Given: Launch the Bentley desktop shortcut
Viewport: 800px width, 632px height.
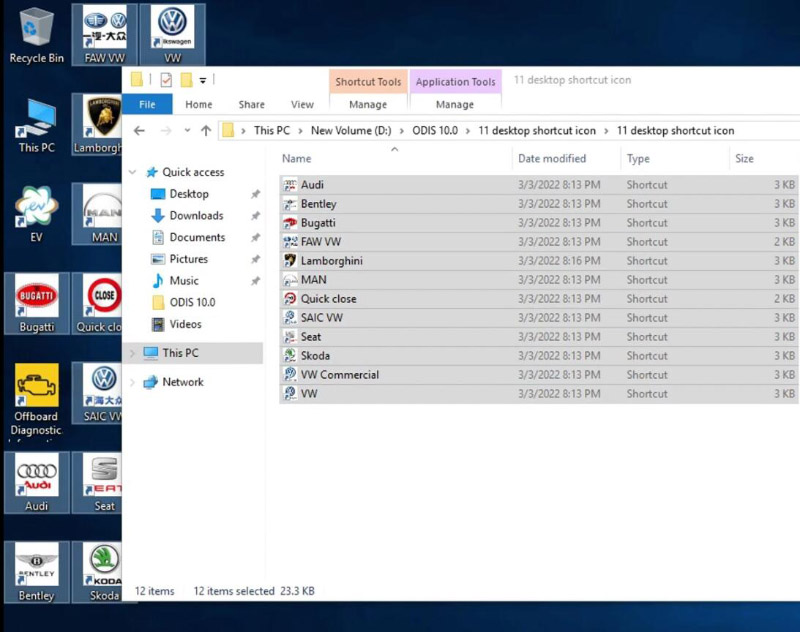Looking at the screenshot, I should 36,572.
